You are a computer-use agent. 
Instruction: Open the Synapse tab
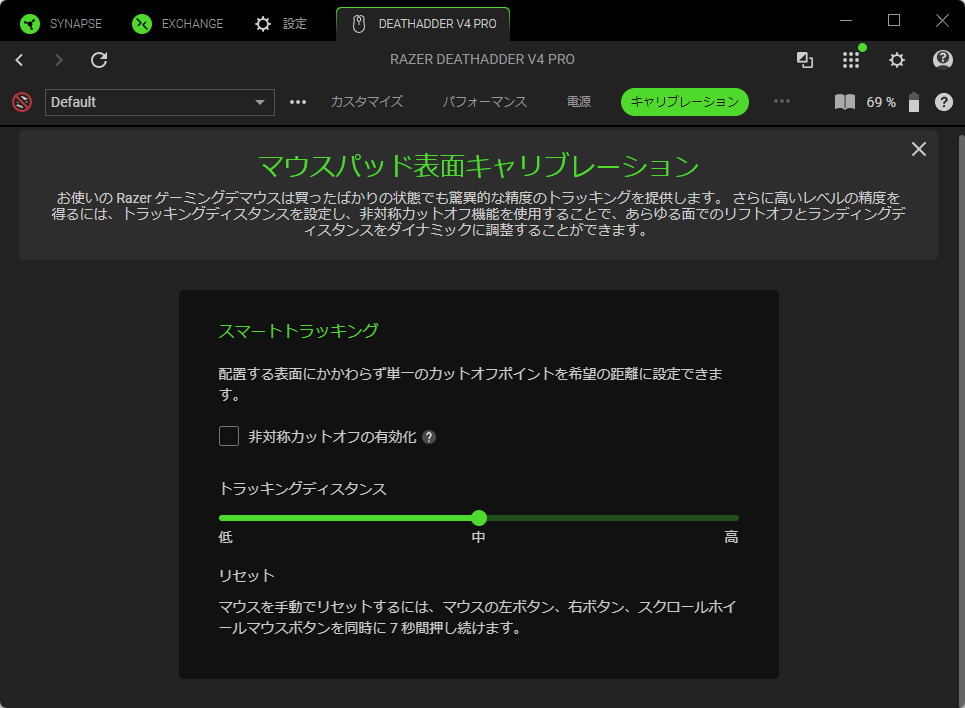click(x=61, y=24)
